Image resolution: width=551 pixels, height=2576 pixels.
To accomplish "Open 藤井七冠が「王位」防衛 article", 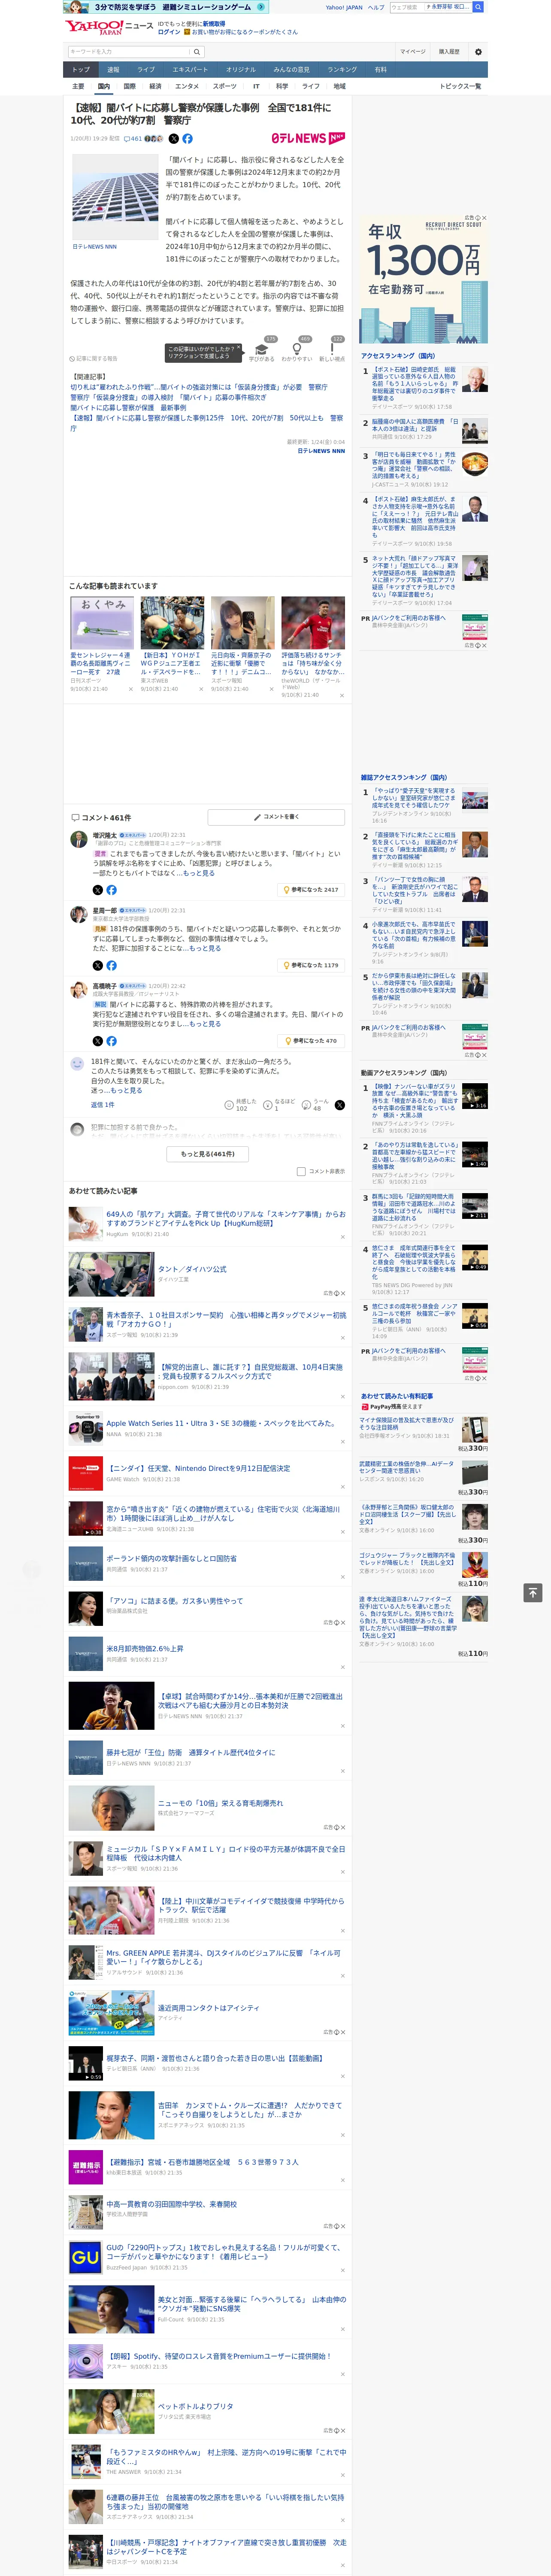I will pyautogui.click(x=191, y=1752).
